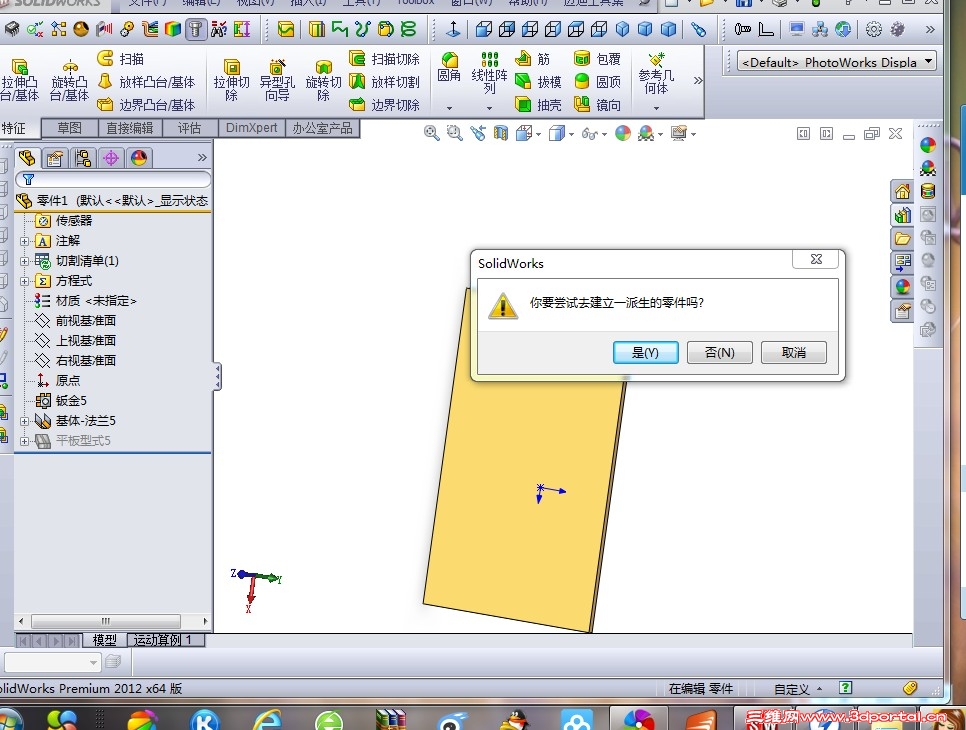Expand the 注解 tree node

25,241
